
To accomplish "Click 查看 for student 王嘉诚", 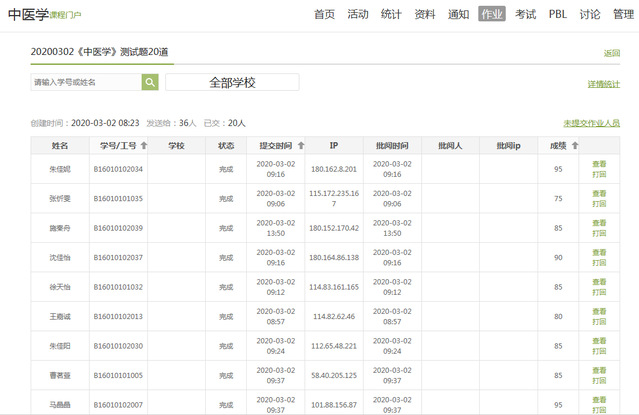I will point(599,311).
